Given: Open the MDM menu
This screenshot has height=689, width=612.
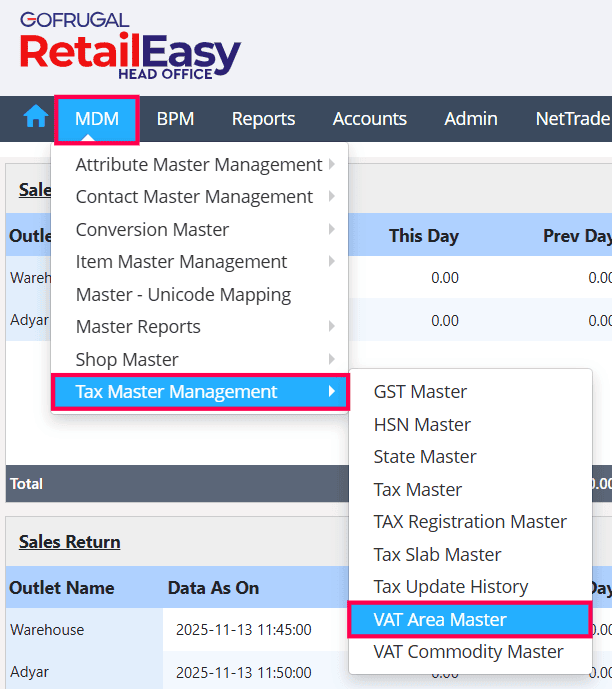Looking at the screenshot, I should coord(97,119).
